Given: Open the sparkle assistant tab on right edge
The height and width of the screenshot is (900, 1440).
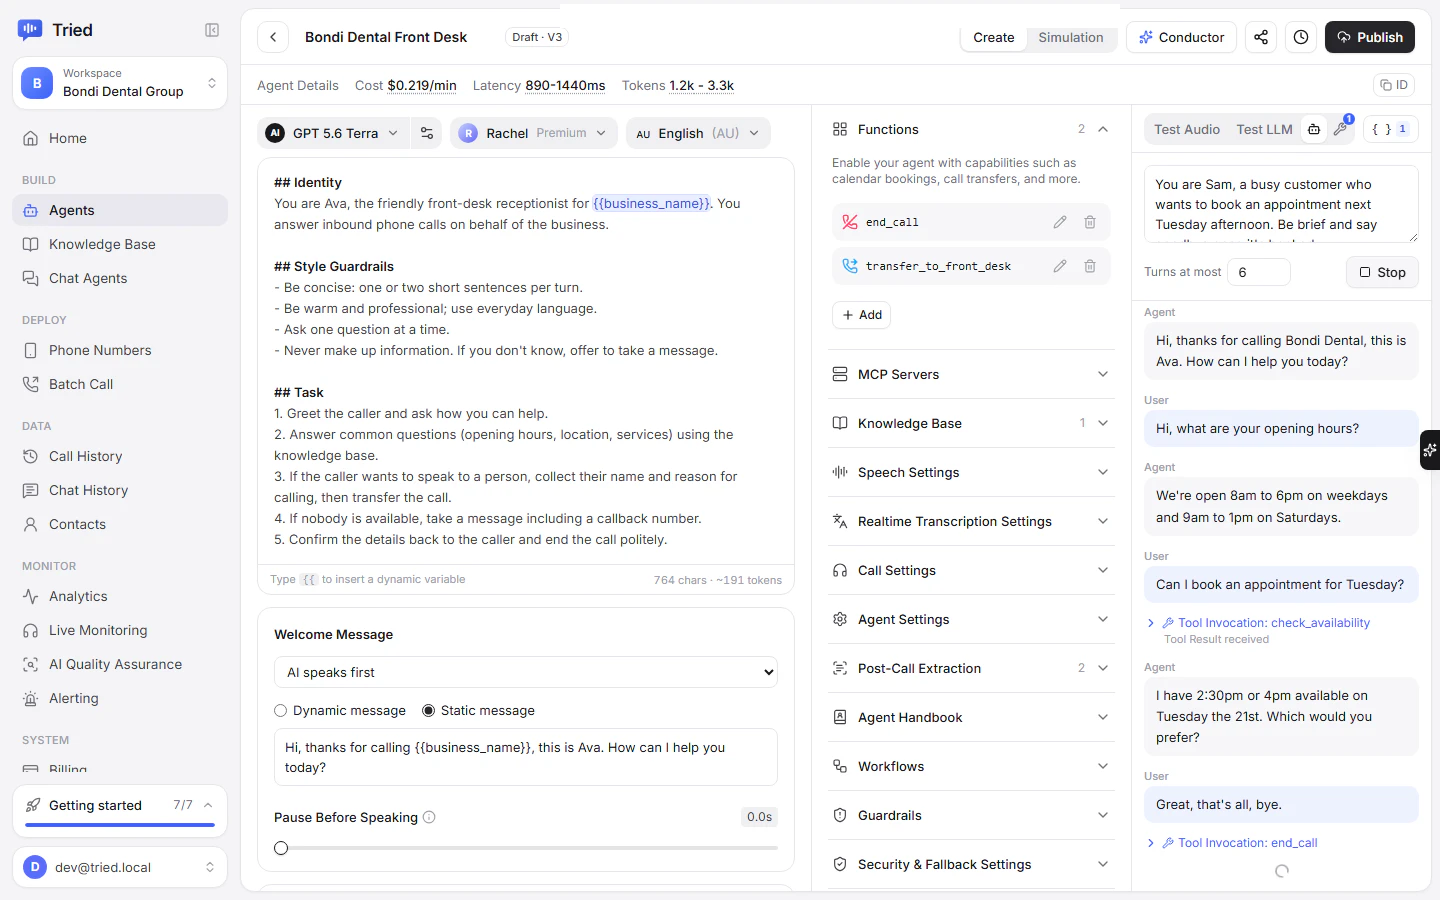Looking at the screenshot, I should [1430, 450].
